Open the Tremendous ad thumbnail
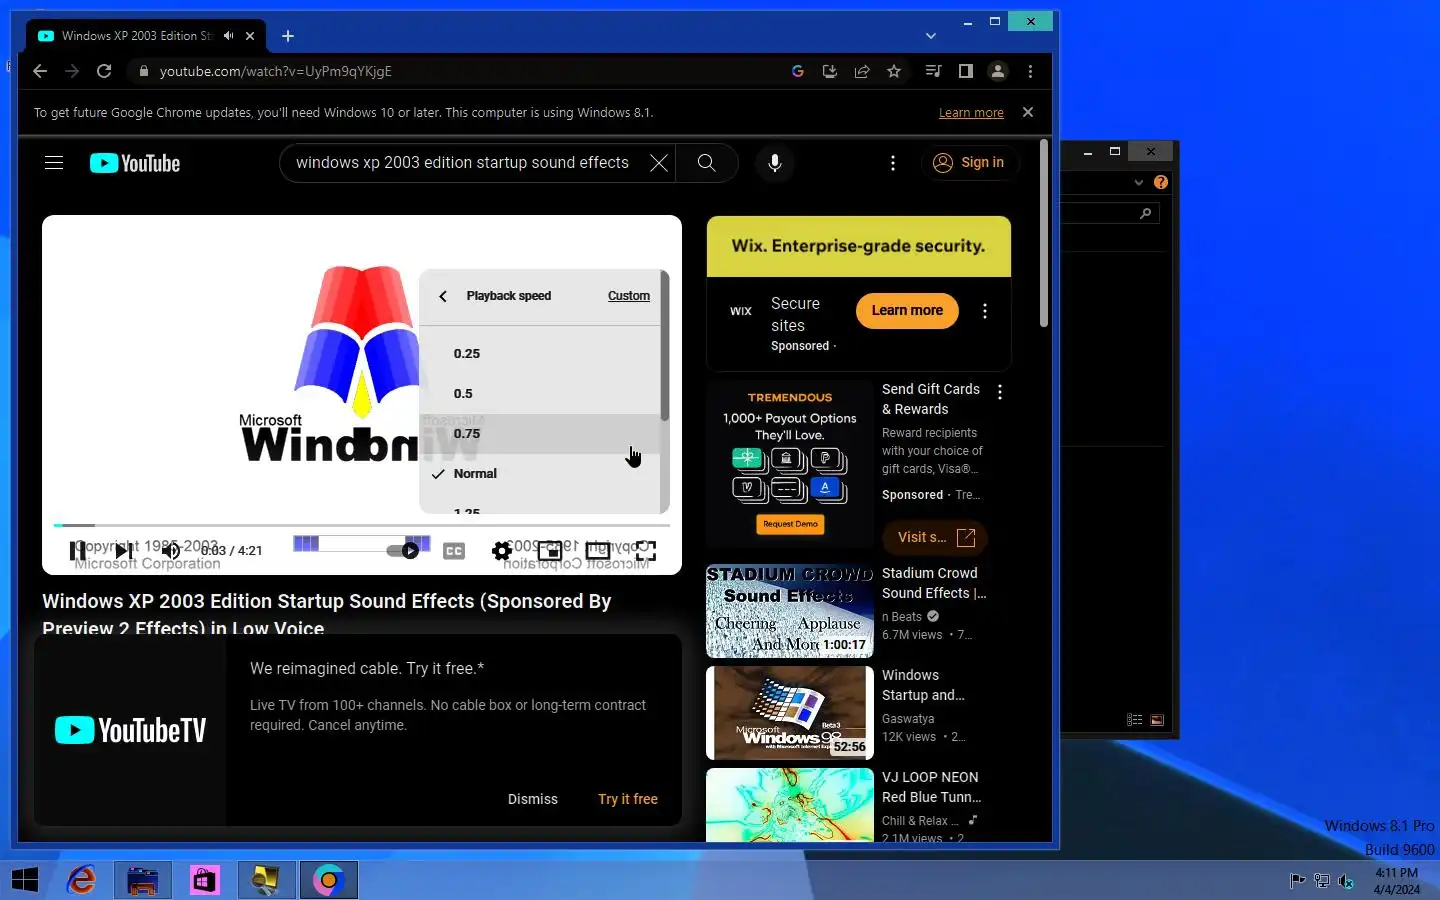 coord(790,465)
